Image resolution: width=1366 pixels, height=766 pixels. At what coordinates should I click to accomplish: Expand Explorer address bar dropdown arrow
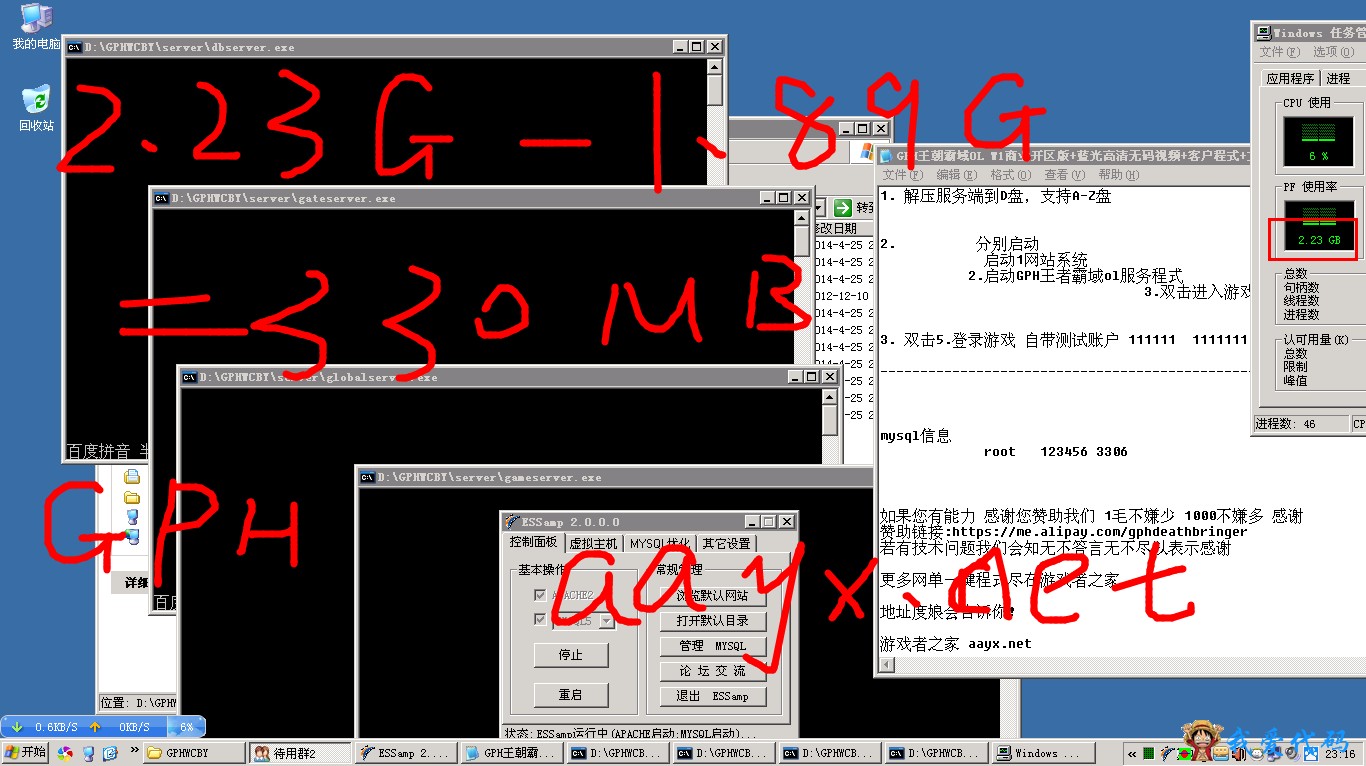click(819, 208)
